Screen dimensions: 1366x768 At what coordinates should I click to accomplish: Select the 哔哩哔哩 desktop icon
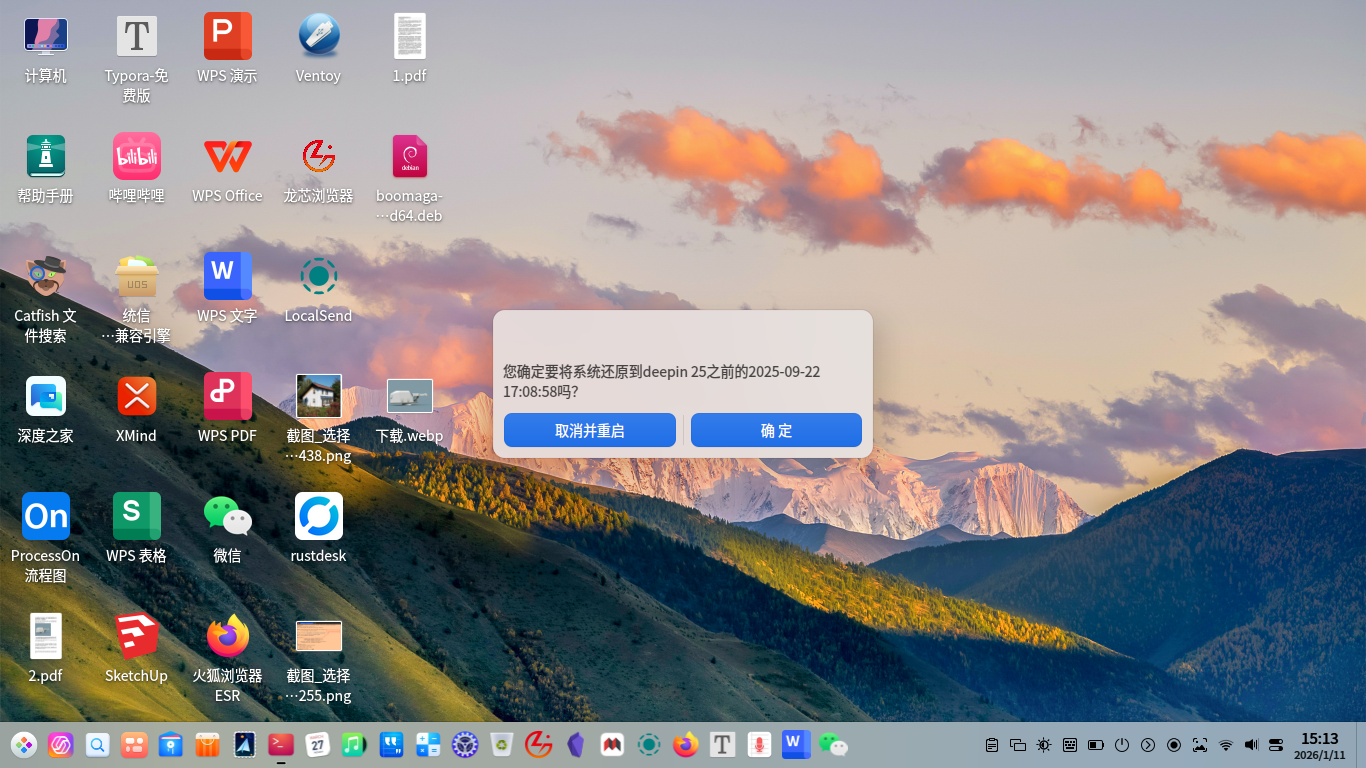(137, 170)
